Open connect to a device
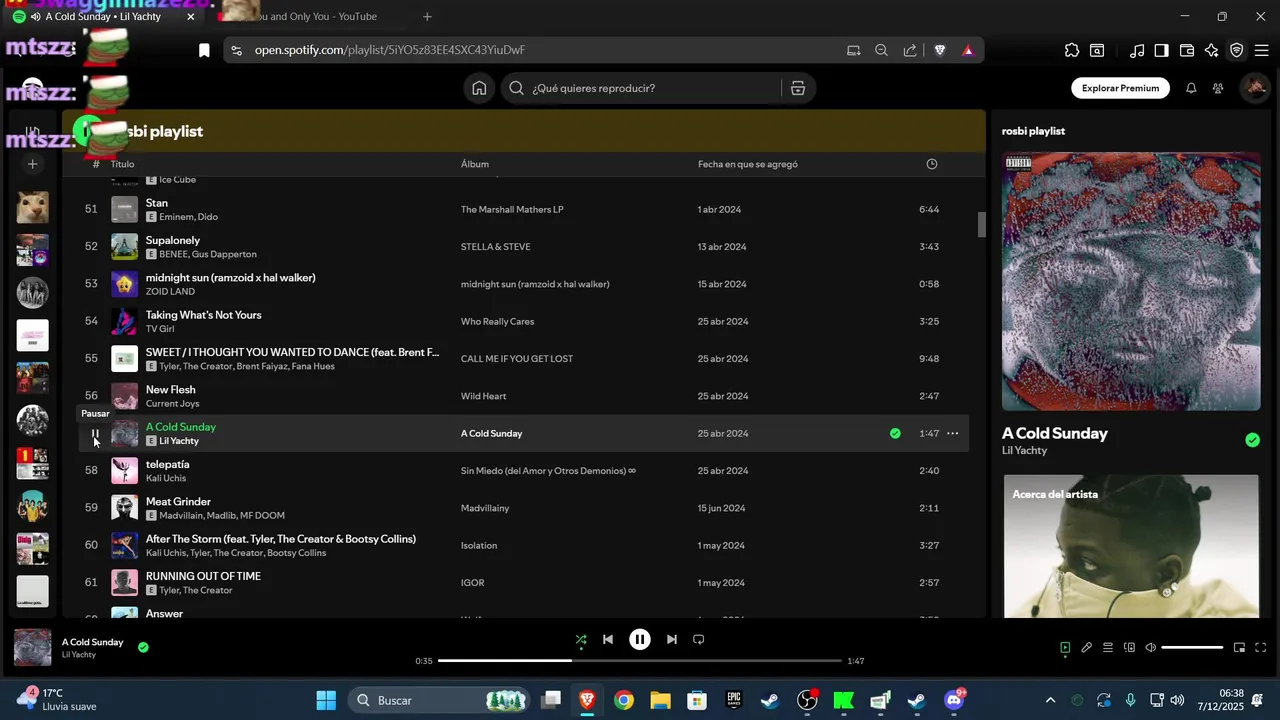The image size is (1280, 720). pyautogui.click(x=1130, y=647)
